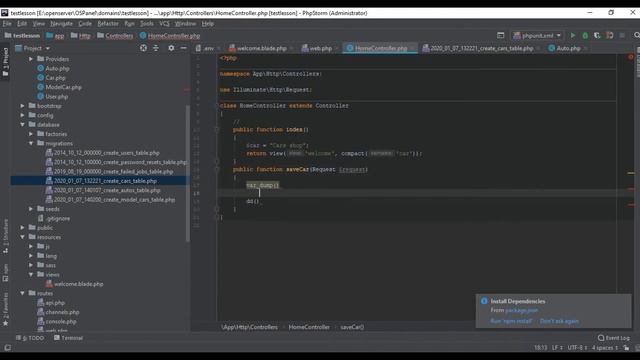
Task: Open create_users_table migration file
Action: (x=102, y=153)
